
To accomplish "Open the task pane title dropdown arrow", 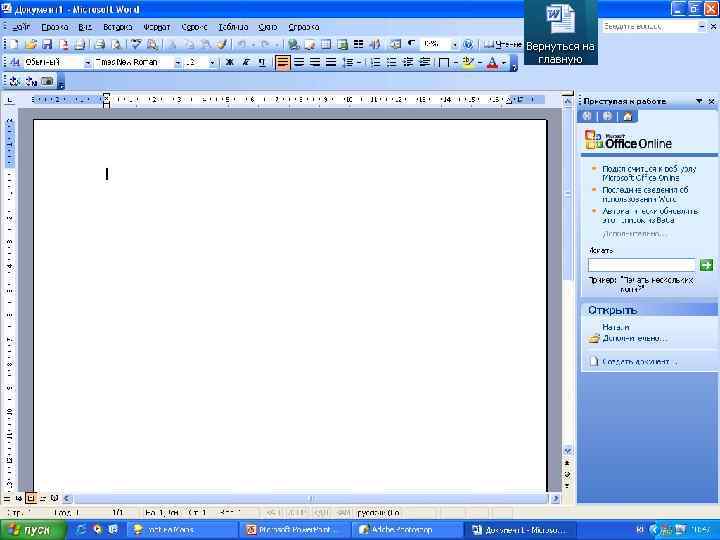I will point(699,101).
